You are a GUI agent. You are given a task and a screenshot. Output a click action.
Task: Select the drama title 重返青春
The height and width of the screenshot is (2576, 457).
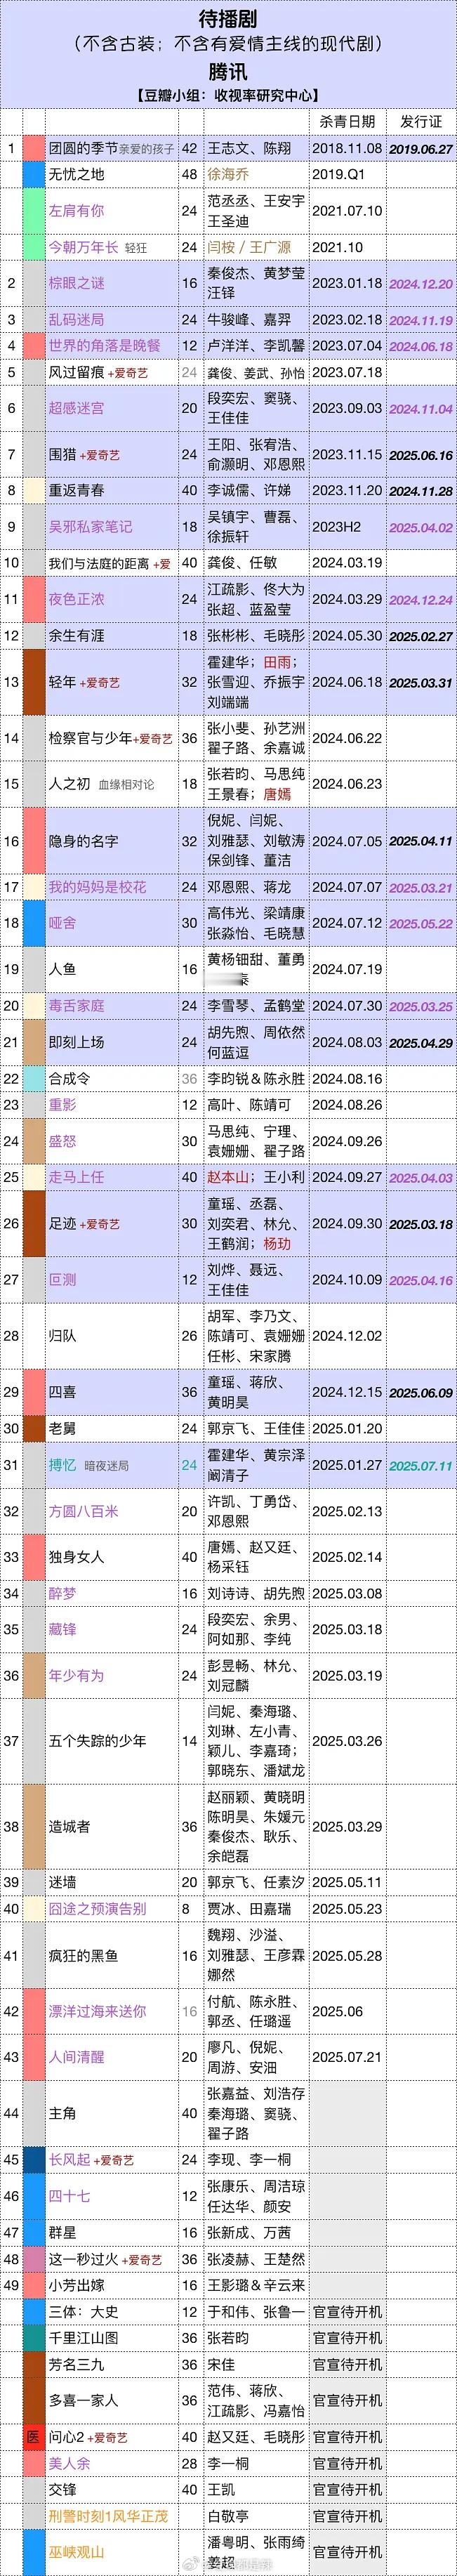click(x=76, y=491)
